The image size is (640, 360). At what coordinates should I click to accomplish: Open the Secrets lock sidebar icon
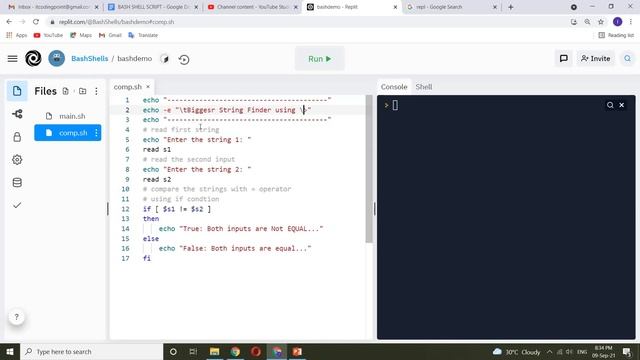click(x=17, y=137)
